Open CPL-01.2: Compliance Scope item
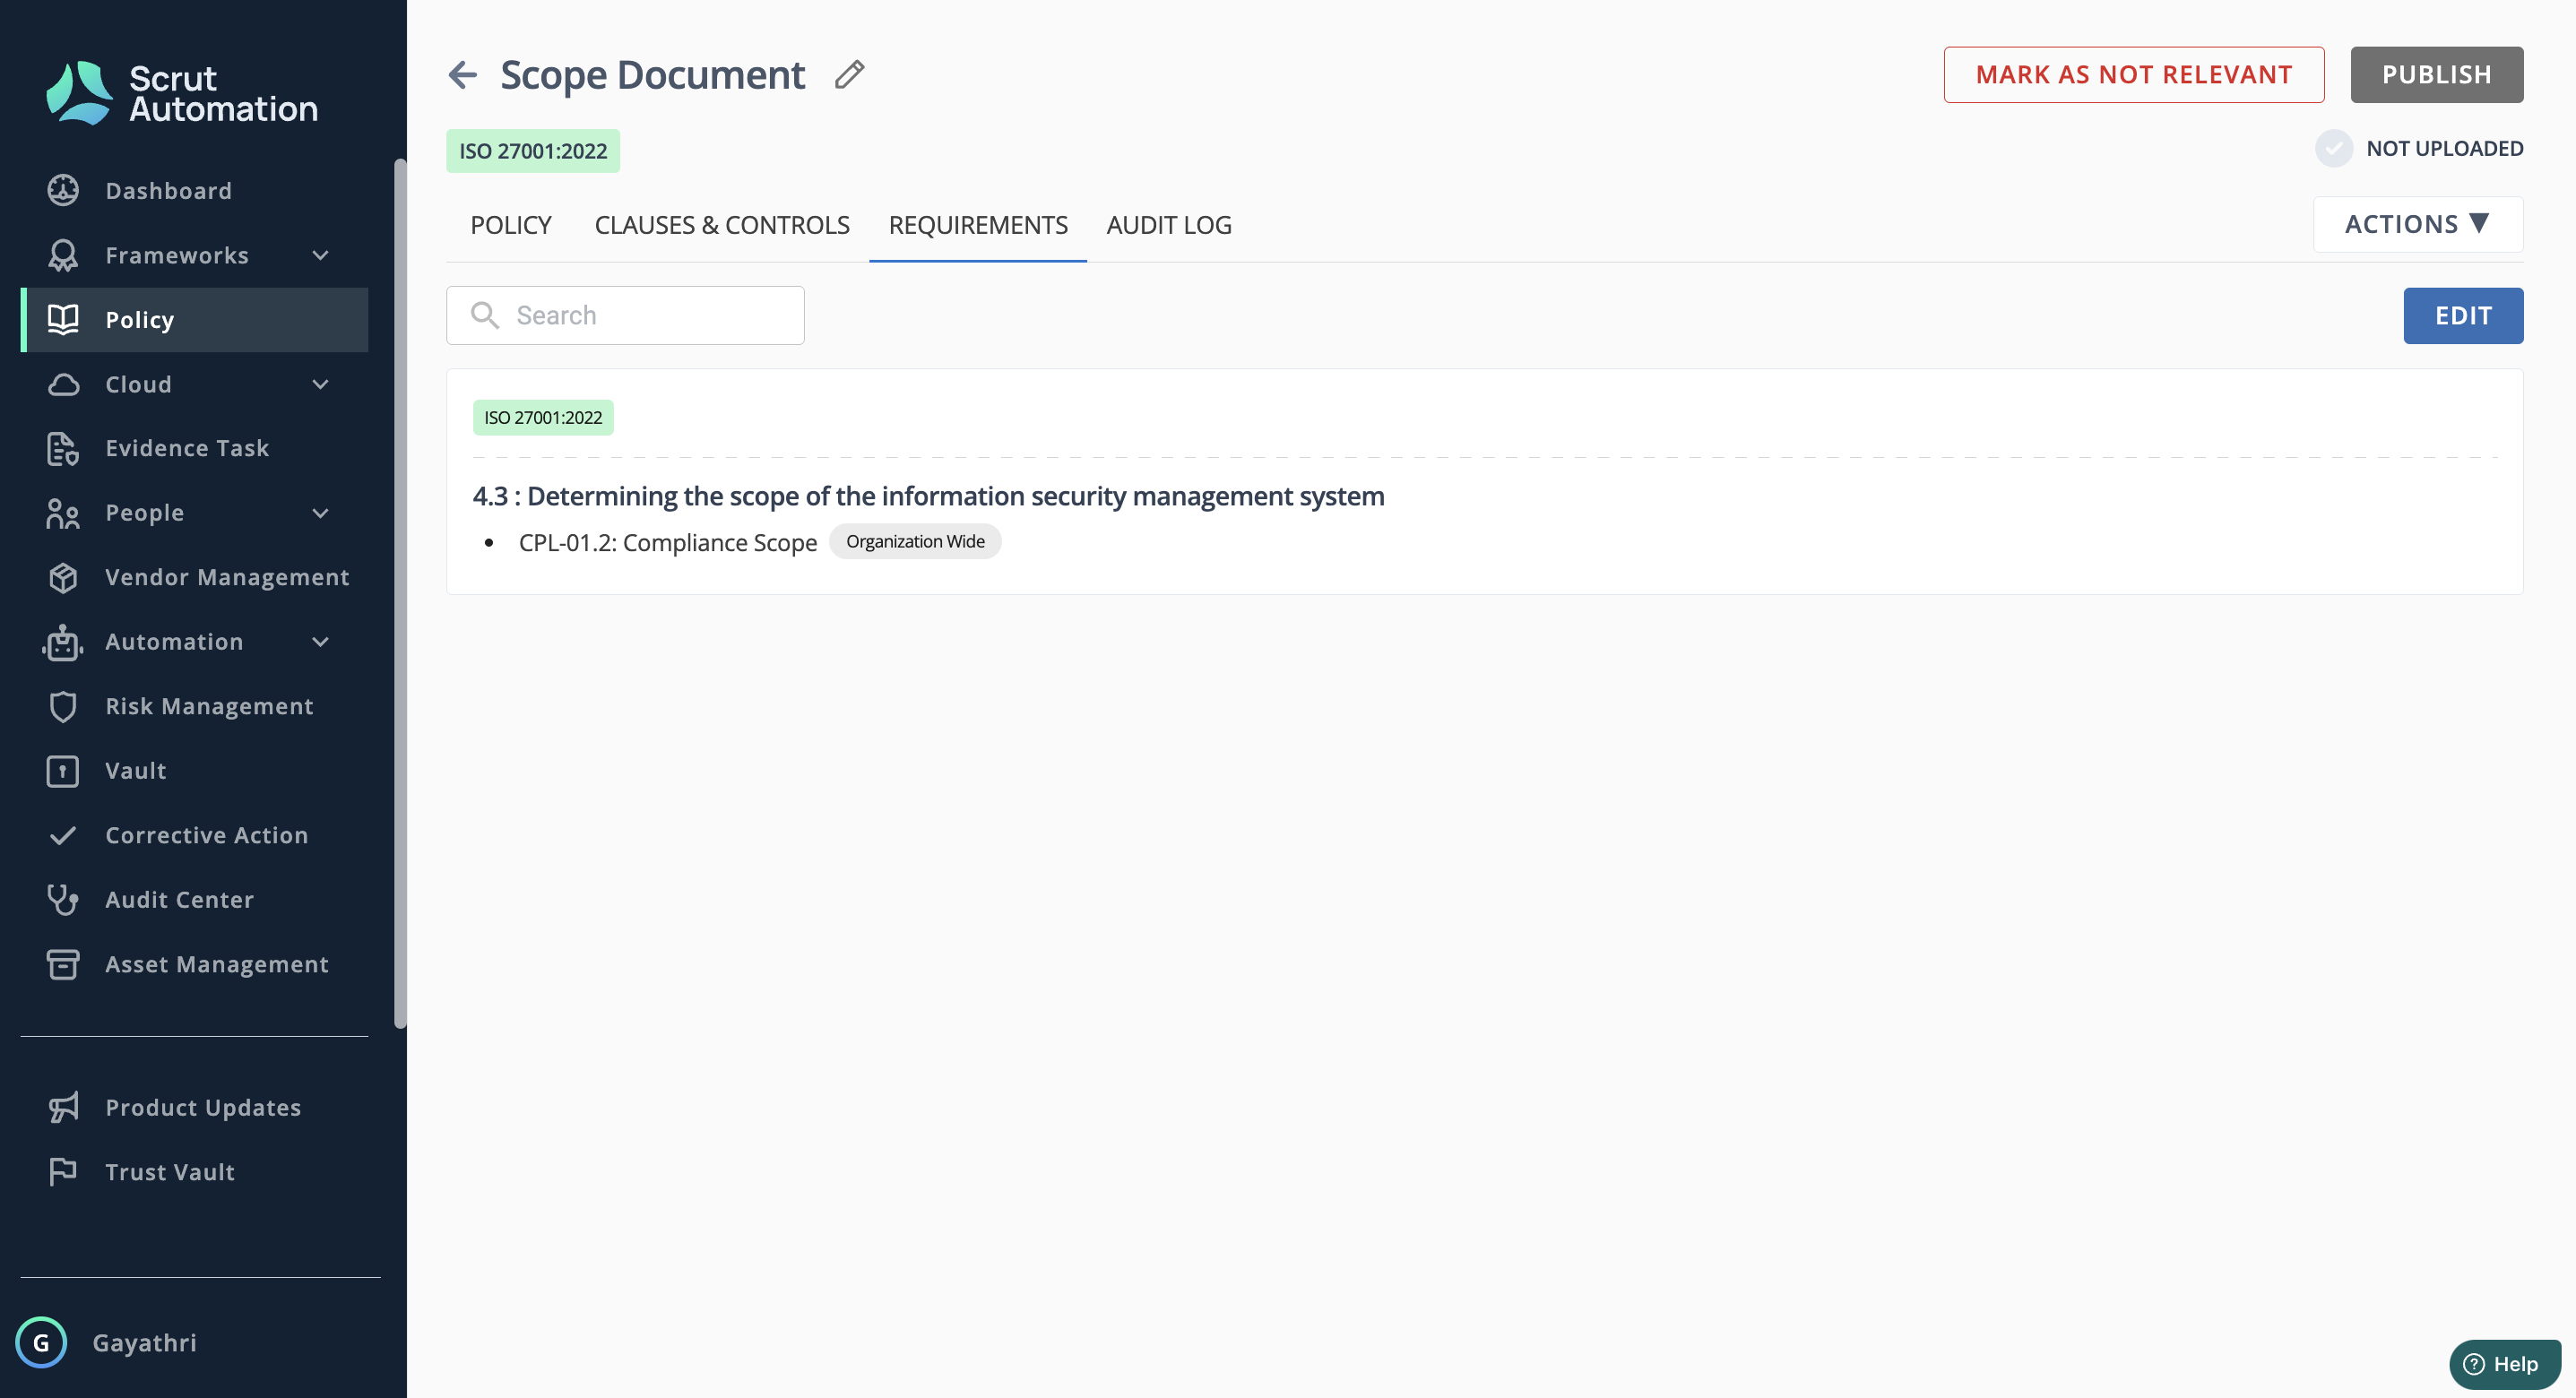The height and width of the screenshot is (1398, 2576). coord(667,542)
